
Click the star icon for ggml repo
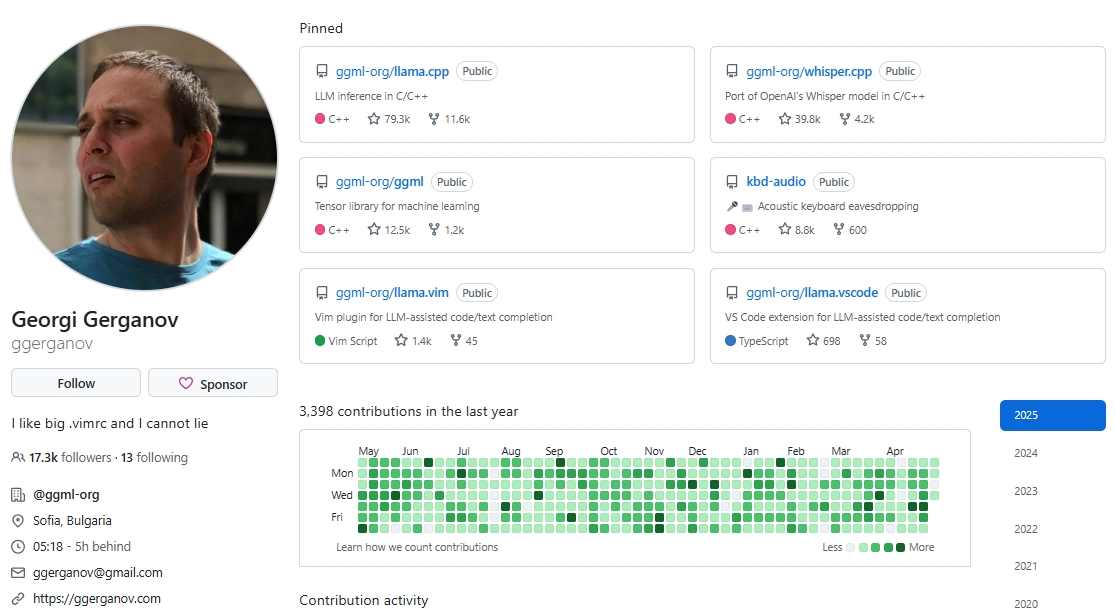(374, 229)
